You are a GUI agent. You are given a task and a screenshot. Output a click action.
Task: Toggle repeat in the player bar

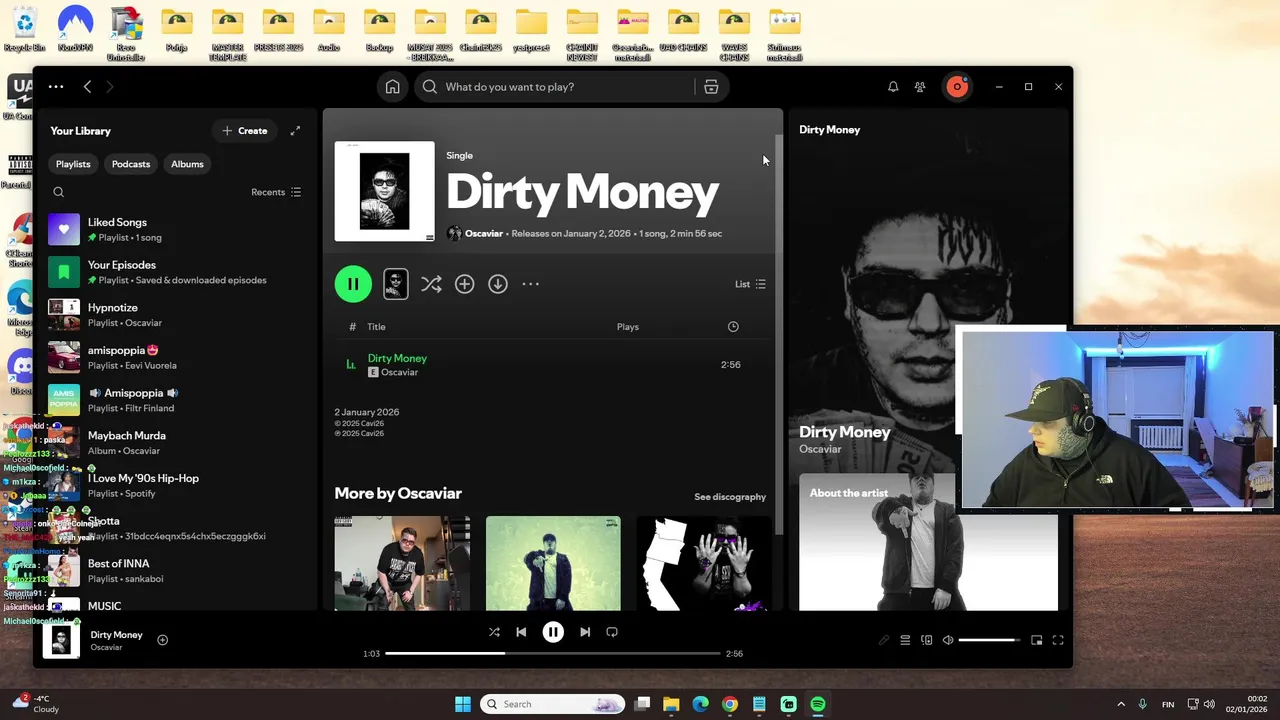[x=612, y=632]
